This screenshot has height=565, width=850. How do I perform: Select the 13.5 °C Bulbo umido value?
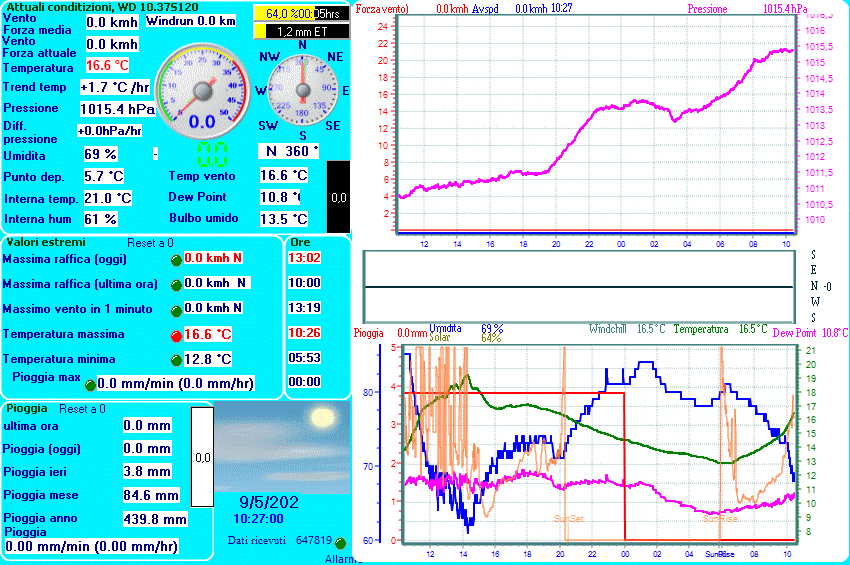tap(284, 219)
